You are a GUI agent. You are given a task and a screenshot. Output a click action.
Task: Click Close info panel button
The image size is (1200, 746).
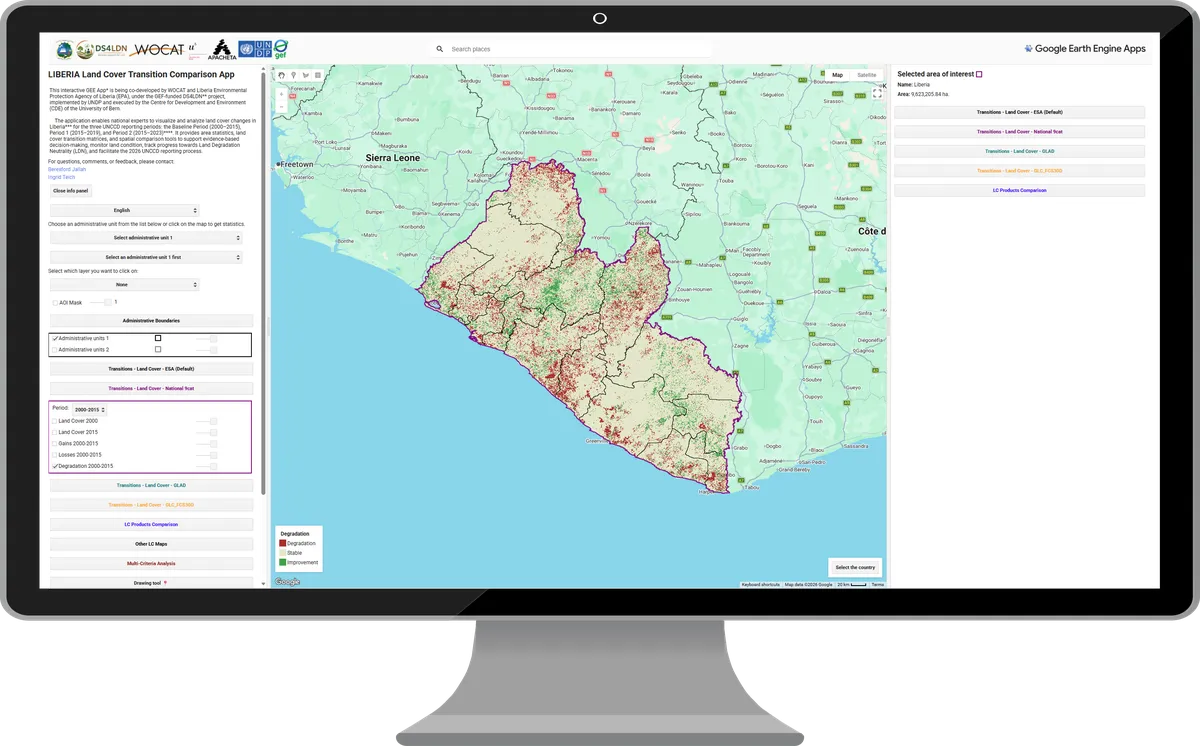pyautogui.click(x=71, y=190)
